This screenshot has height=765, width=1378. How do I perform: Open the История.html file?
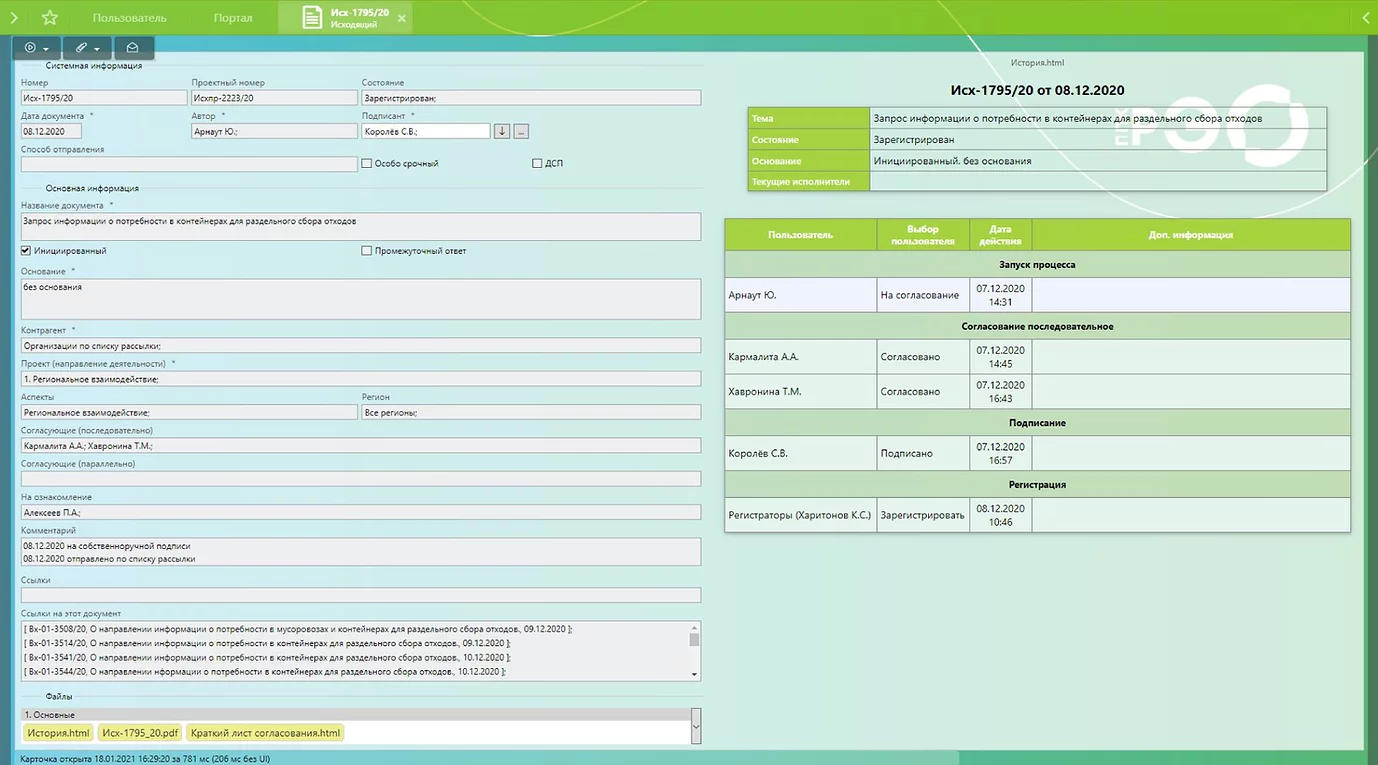[x=58, y=733]
